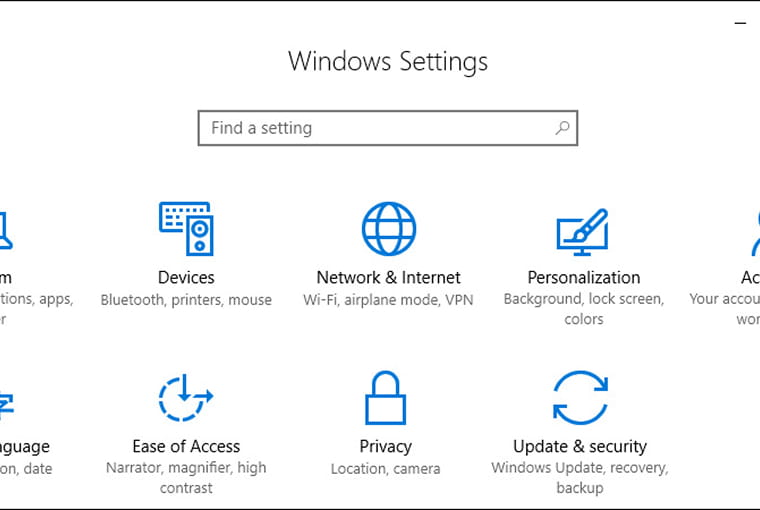
Task: Open the Devices keyboard and speaker icon
Action: click(x=186, y=229)
